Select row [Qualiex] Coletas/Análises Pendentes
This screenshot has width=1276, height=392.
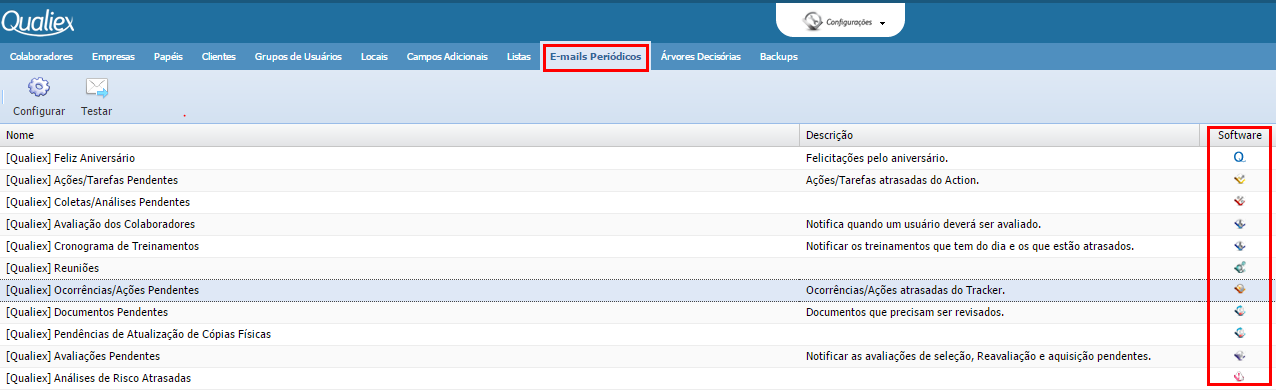(x=638, y=202)
